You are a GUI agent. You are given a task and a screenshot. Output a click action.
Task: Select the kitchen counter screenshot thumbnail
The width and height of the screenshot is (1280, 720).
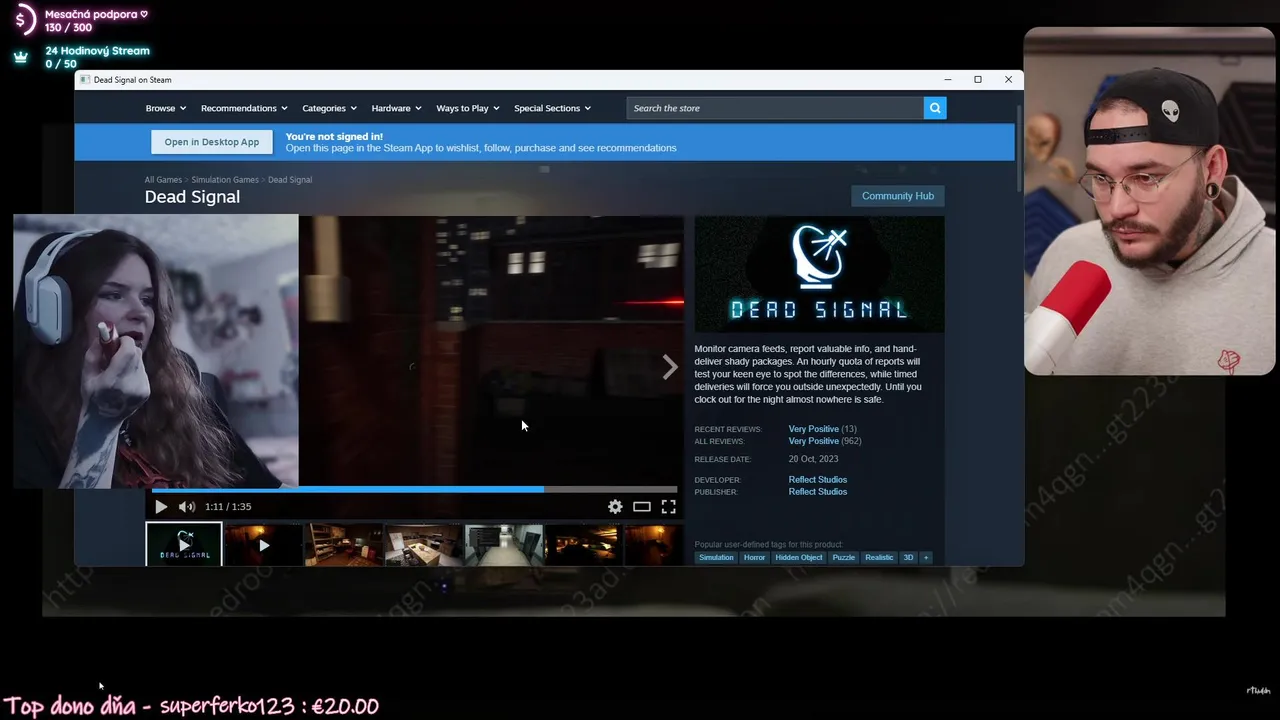point(423,545)
